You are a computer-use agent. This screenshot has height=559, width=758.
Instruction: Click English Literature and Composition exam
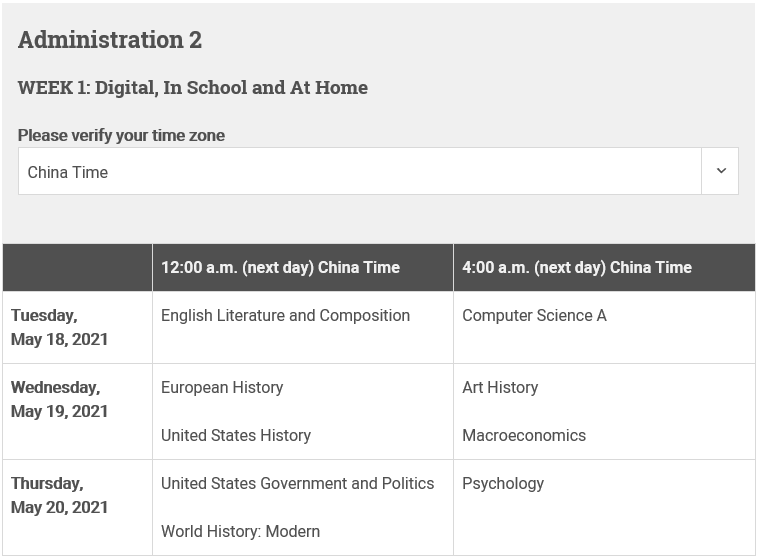click(x=285, y=316)
